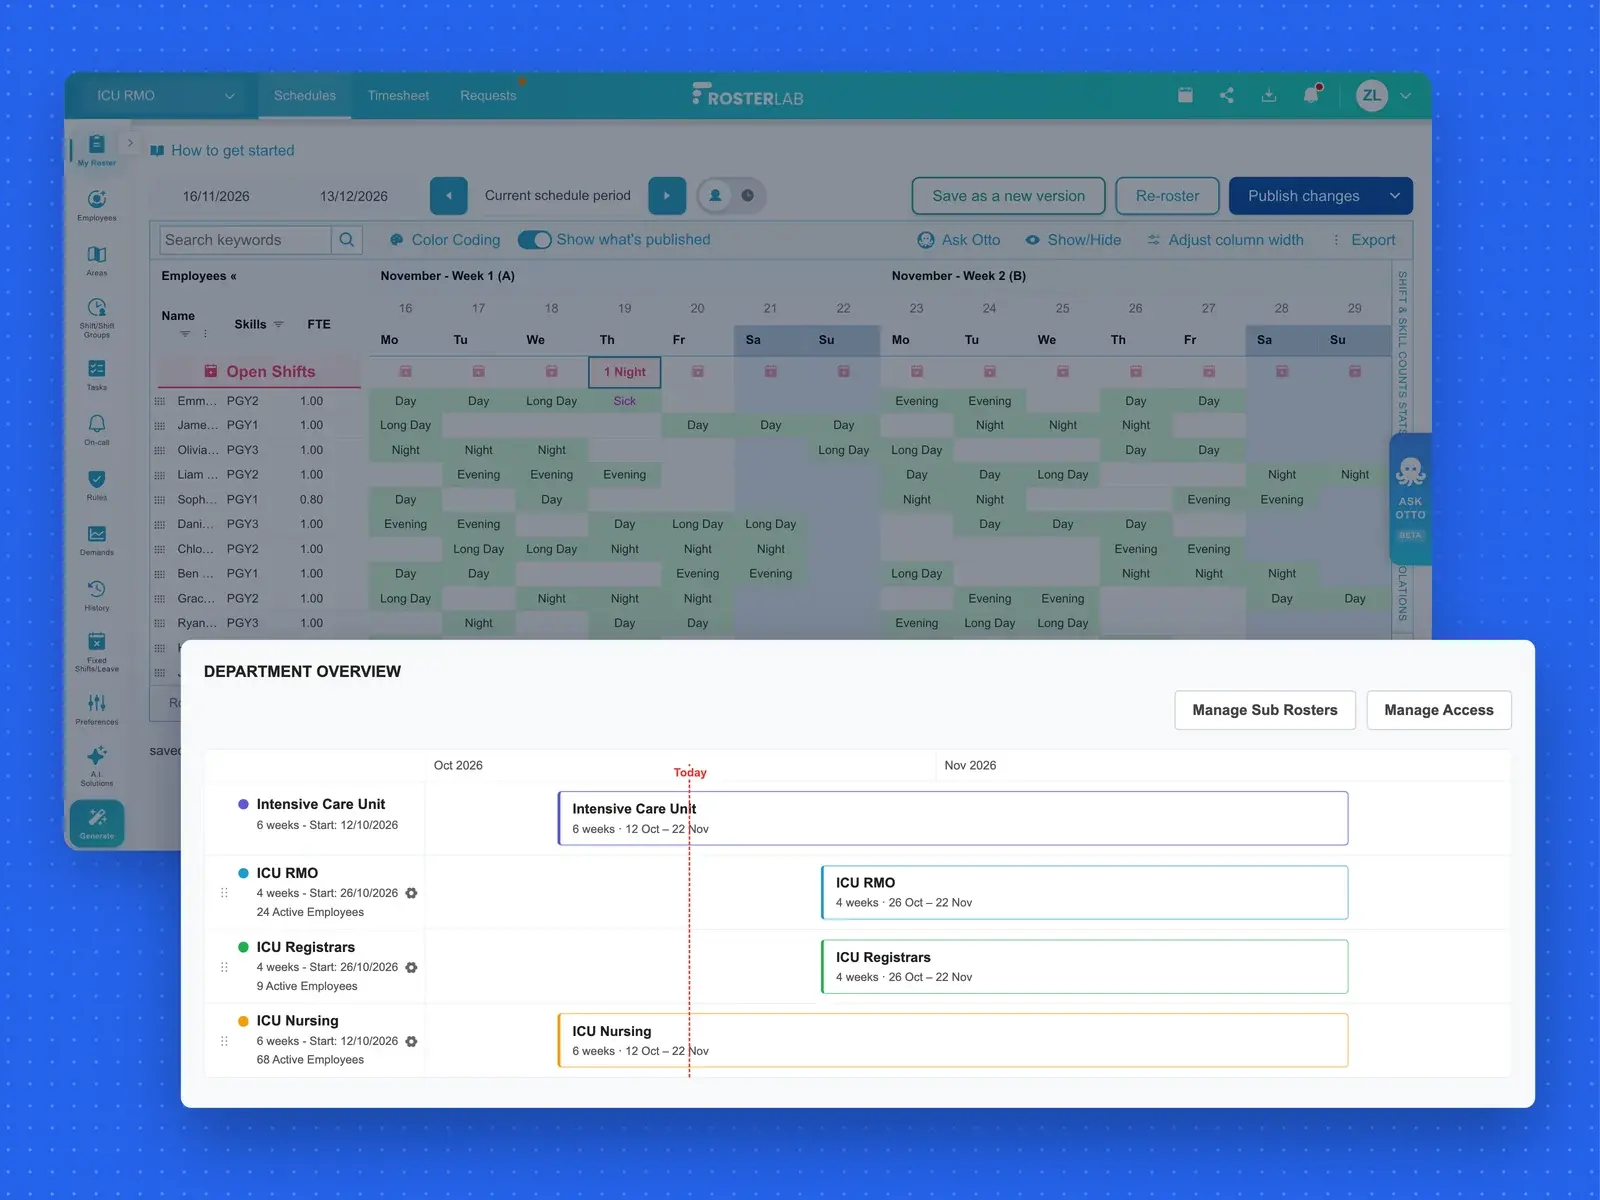Switch to the Timesheet tab
The width and height of the screenshot is (1600, 1200).
click(x=398, y=96)
